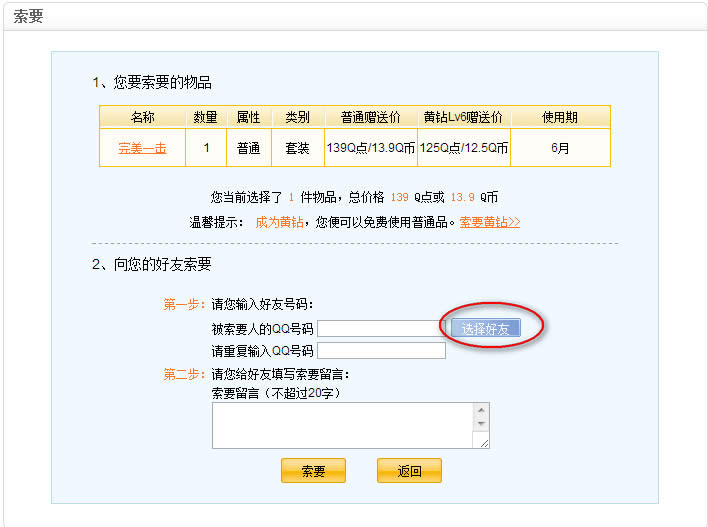This screenshot has height=527, width=708.
Task: Click the 名称 column header
Action: coord(142,117)
